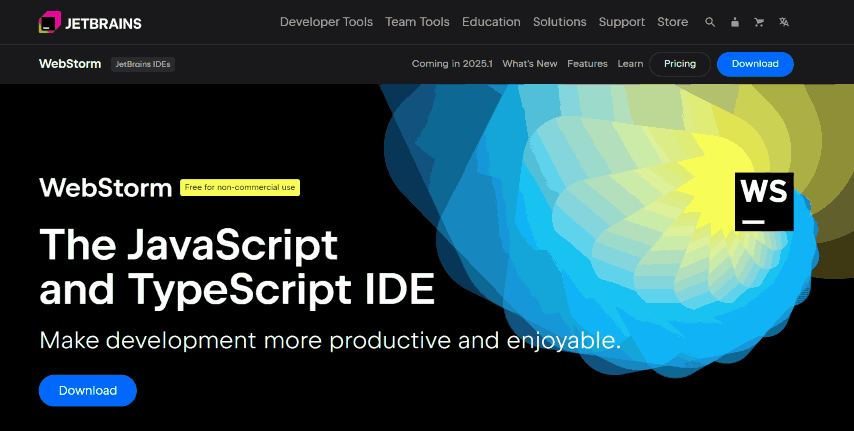The image size is (854, 431).
Task: Click the JetBrains IDEs tag
Action: point(143,64)
